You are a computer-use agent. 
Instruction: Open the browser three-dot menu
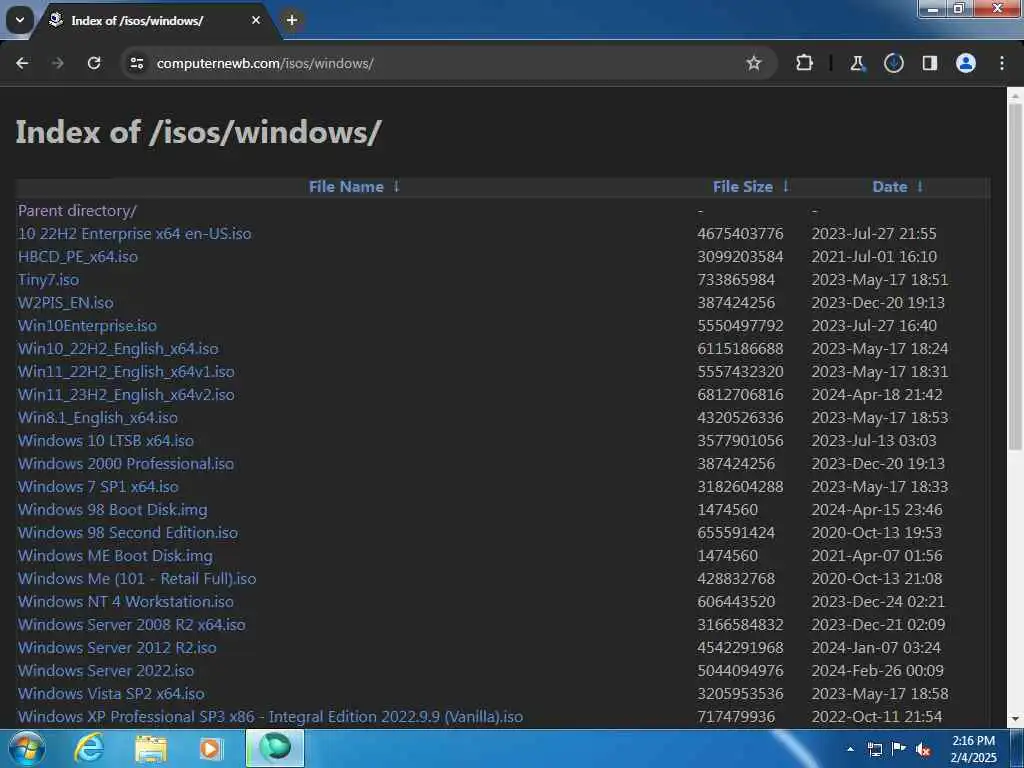coord(1002,63)
